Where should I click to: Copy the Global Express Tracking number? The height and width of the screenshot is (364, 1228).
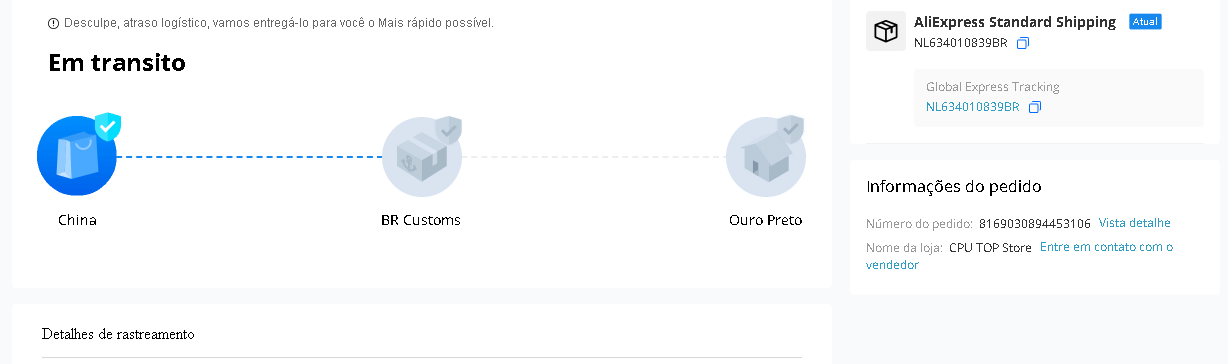[x=1035, y=107]
